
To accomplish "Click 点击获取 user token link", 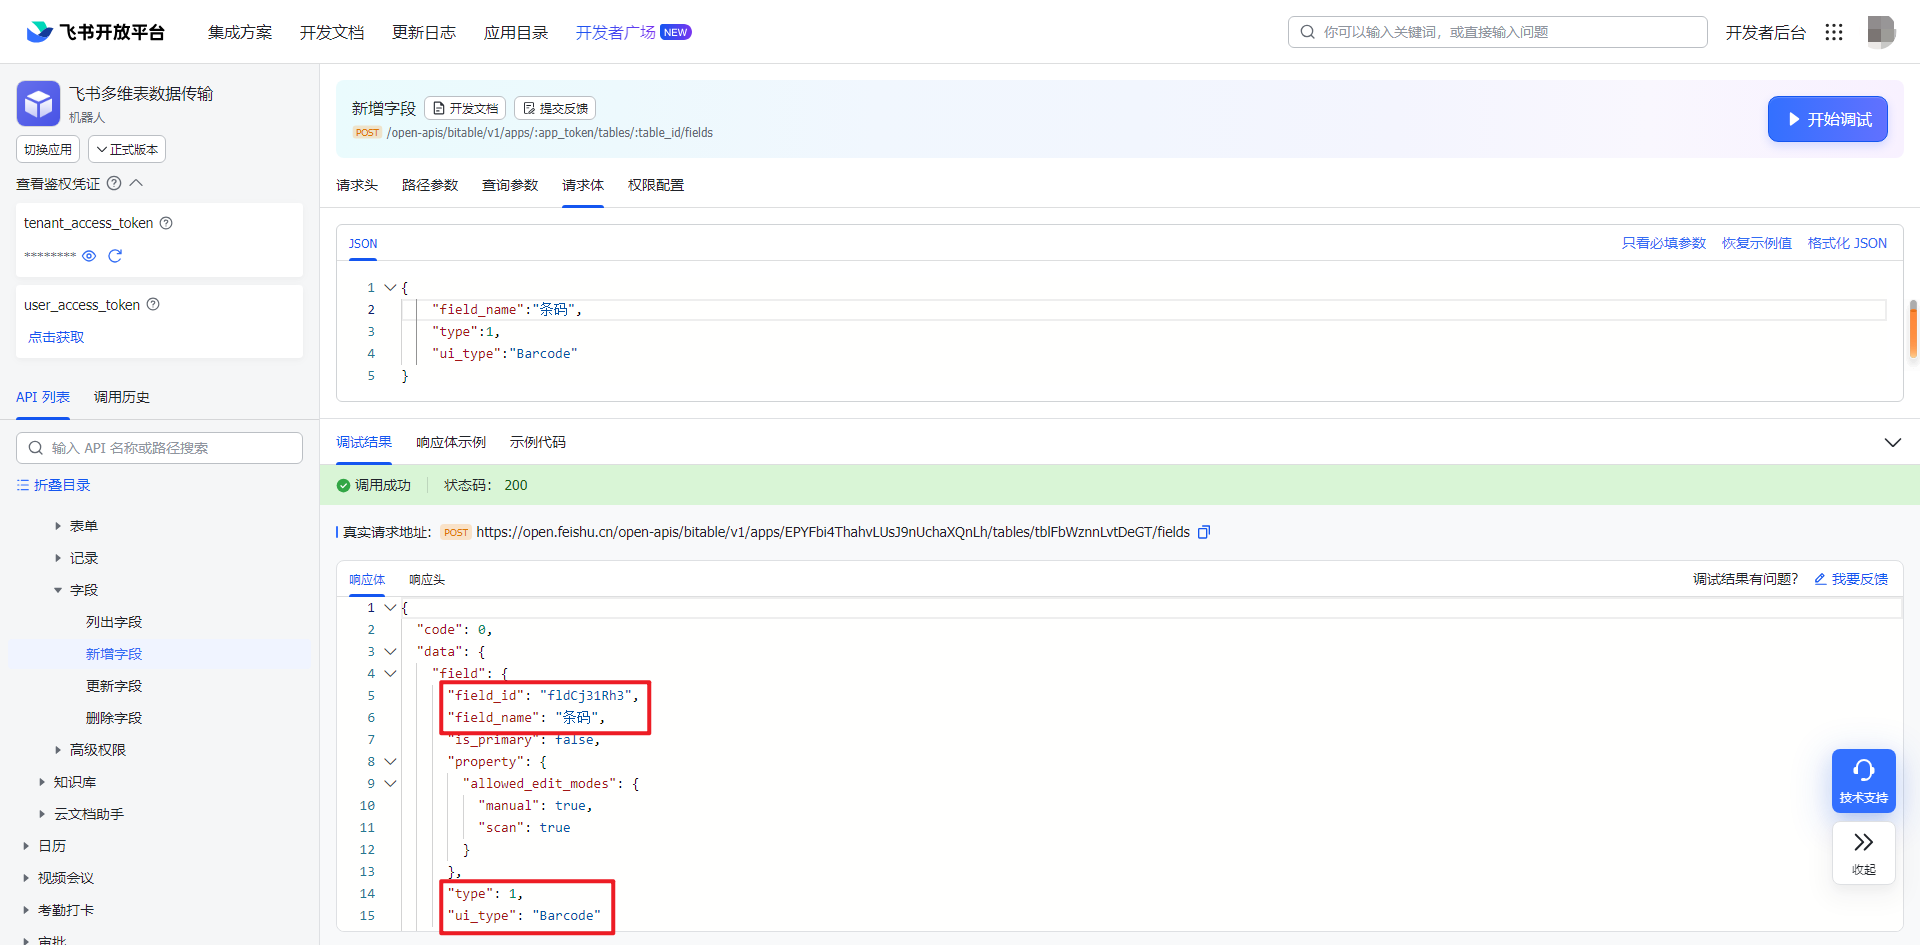I will (x=56, y=337).
